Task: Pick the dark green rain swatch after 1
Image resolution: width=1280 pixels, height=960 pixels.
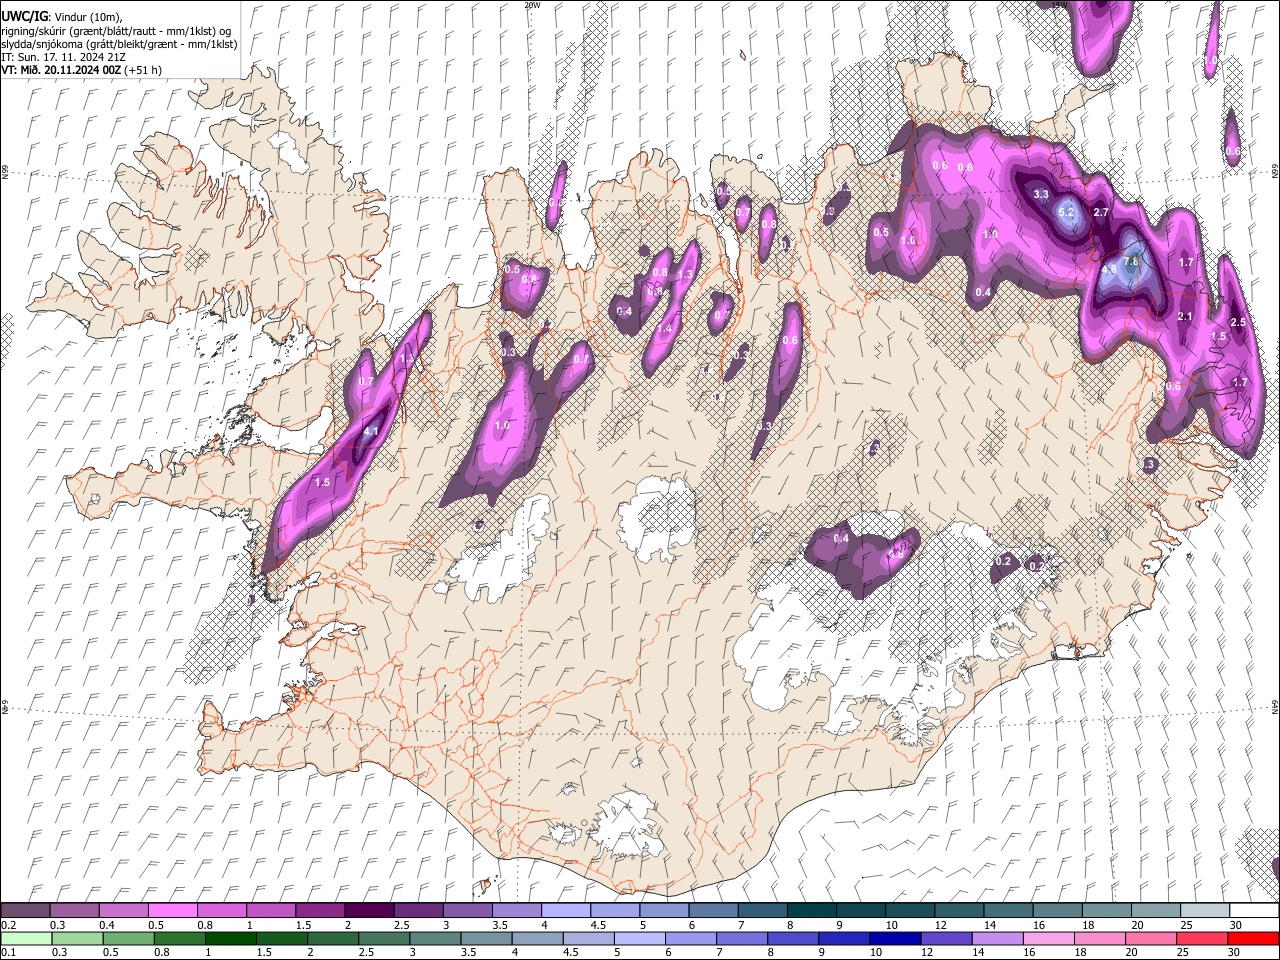Action: tap(229, 938)
